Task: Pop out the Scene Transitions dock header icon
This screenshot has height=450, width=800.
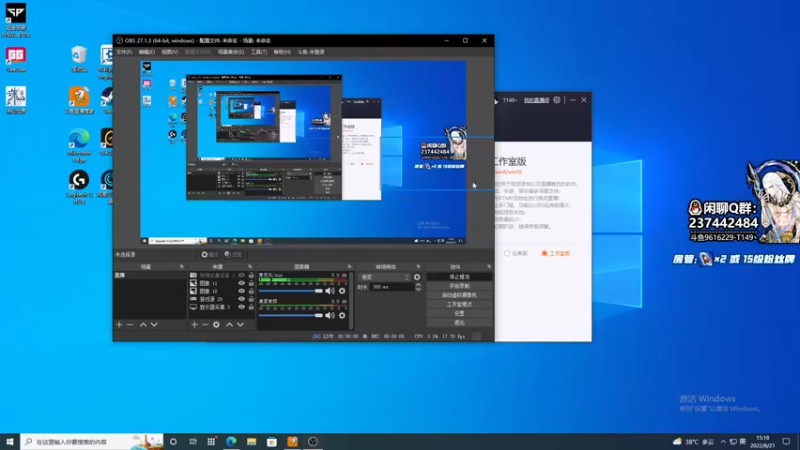Action: [418, 267]
